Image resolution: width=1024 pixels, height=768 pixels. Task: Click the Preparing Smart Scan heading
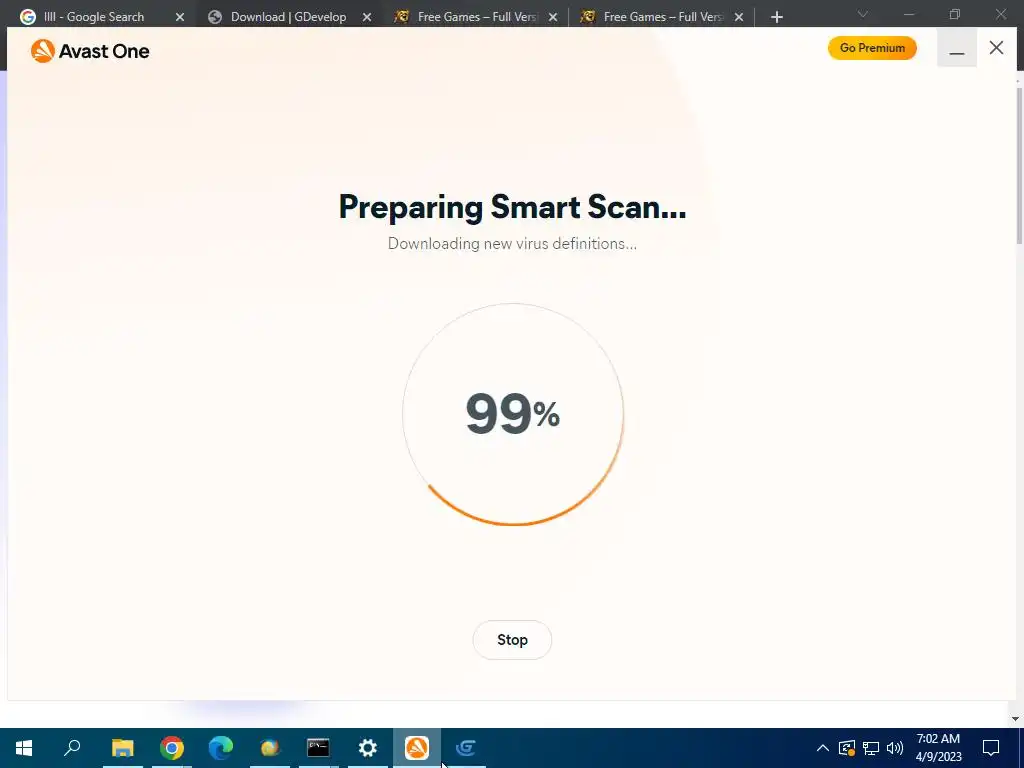[513, 207]
